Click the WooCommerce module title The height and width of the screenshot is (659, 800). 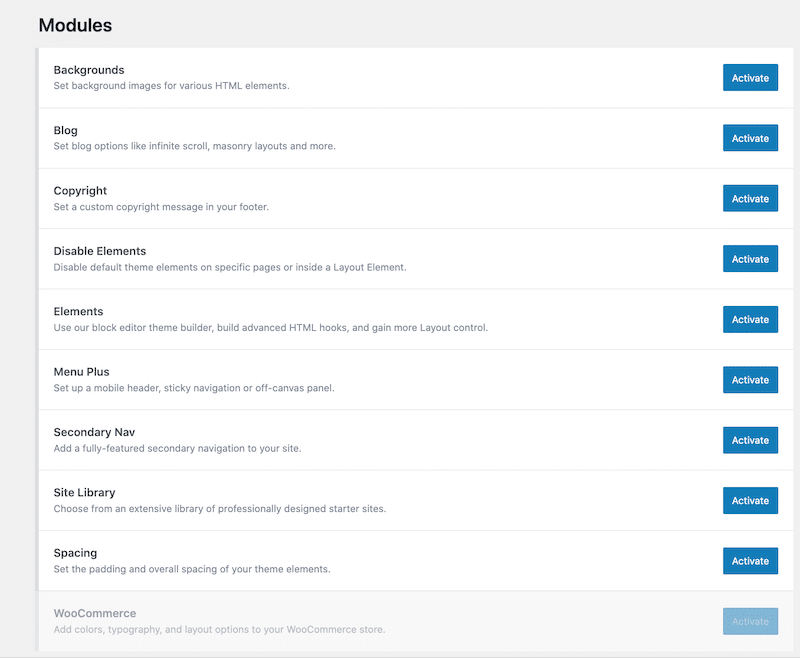94,613
